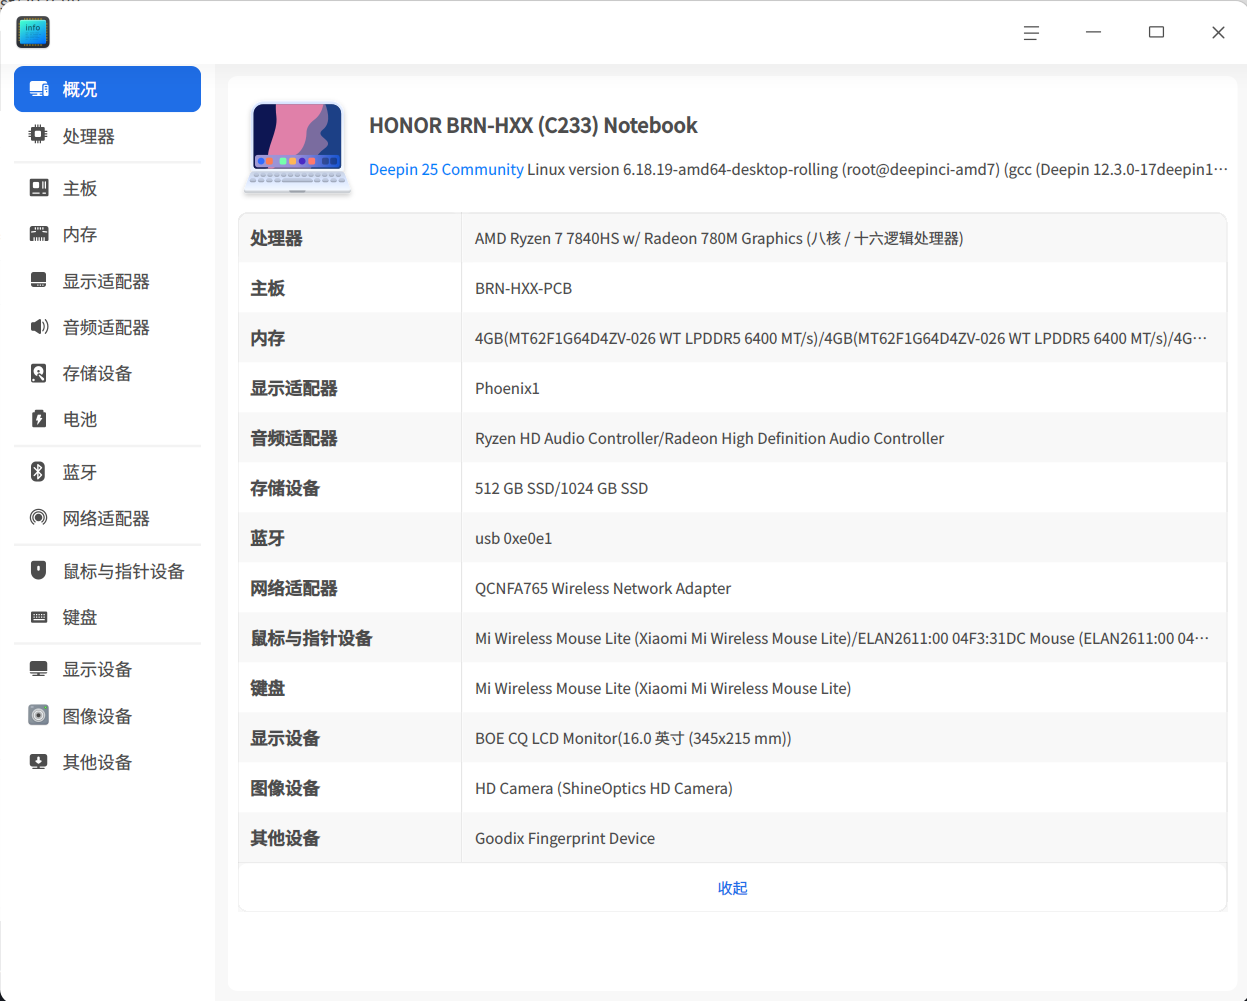1247x1001 pixels.
Task: Click the HD Camera ShineOptics value
Action: 604,788
